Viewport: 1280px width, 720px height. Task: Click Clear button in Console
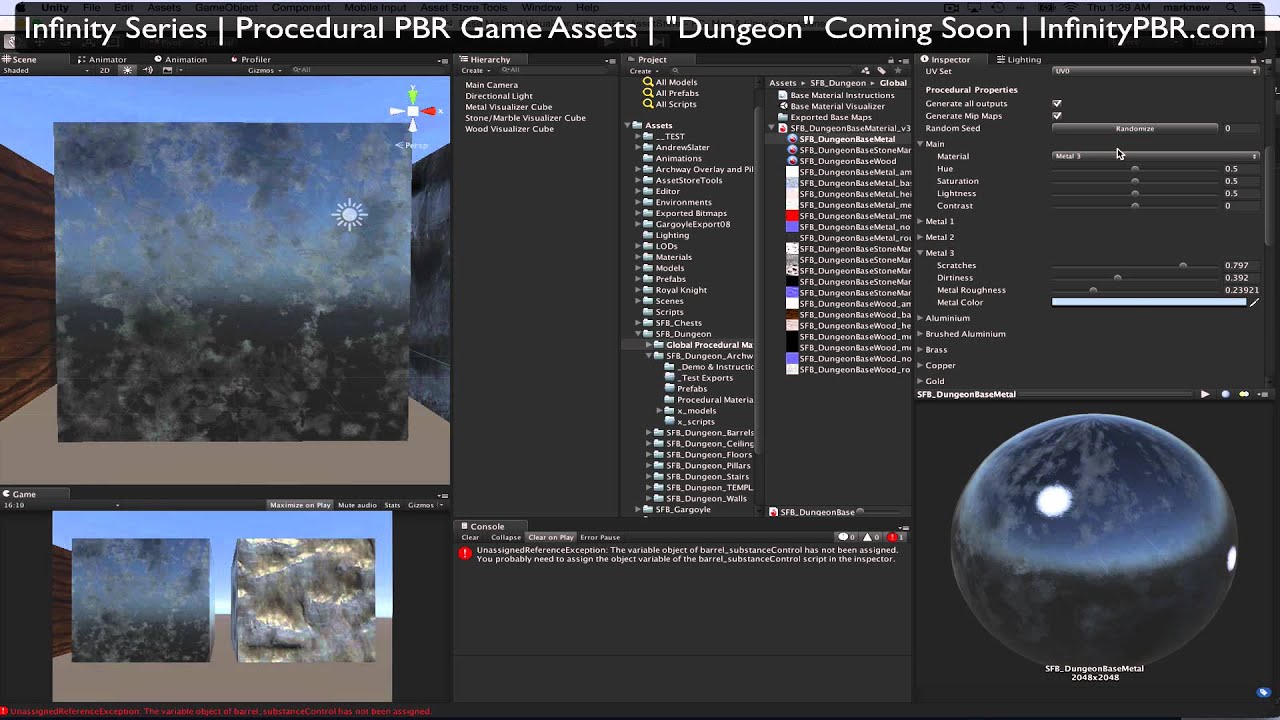(470, 537)
